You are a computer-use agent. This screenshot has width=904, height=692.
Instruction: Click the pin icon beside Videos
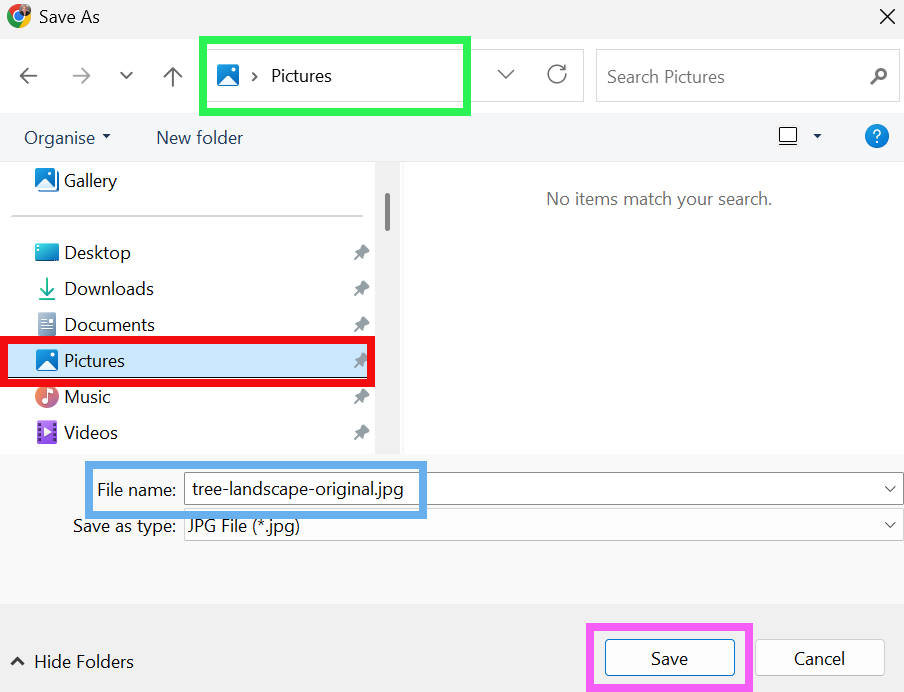coord(361,432)
